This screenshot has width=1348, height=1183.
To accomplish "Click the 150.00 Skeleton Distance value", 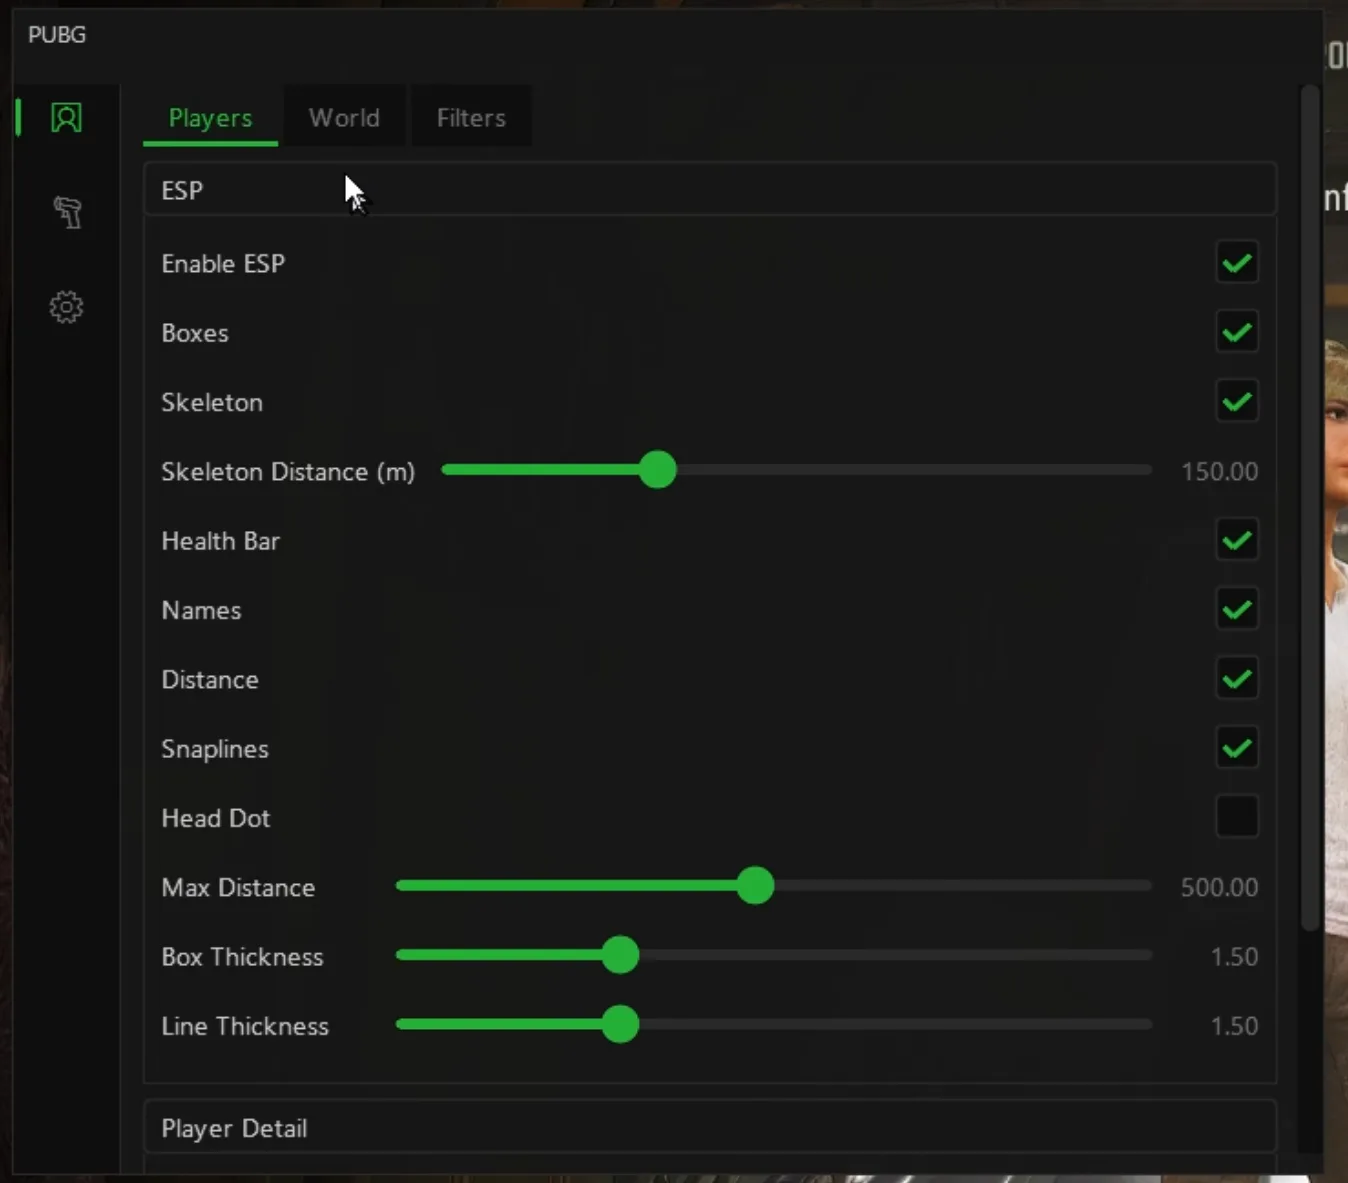I will point(1219,471).
